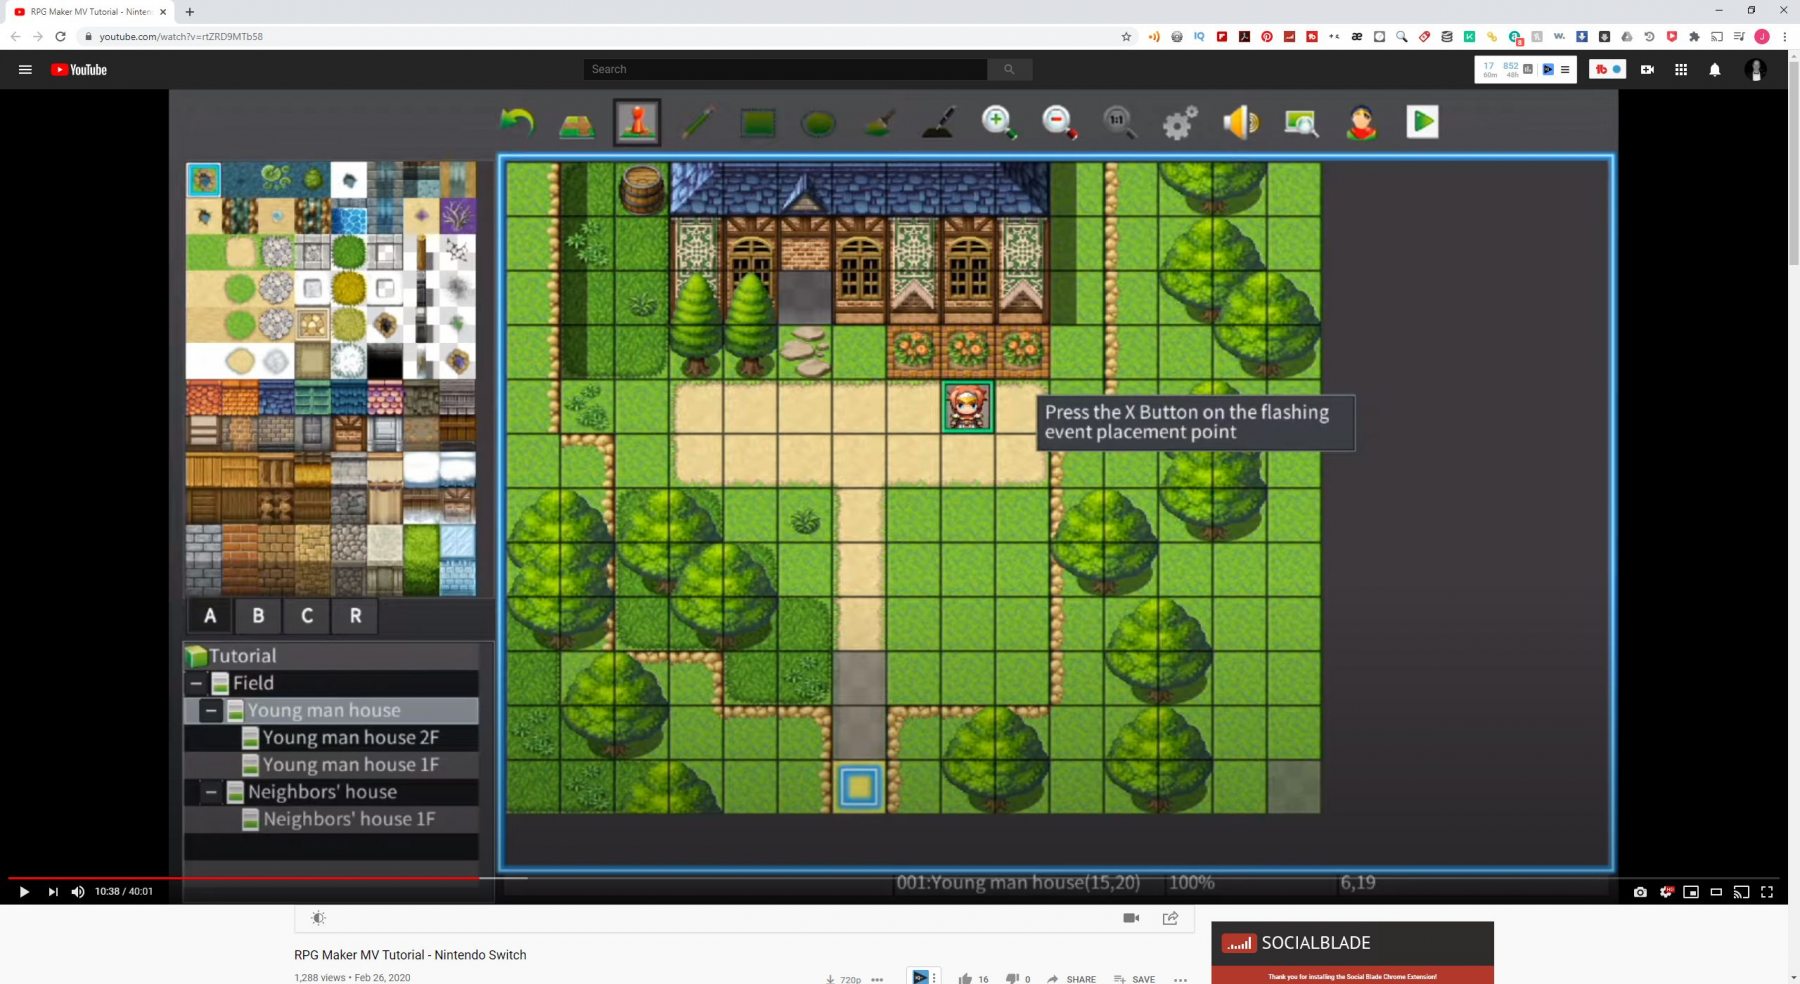Click the browser address bar URL

coord(181,36)
